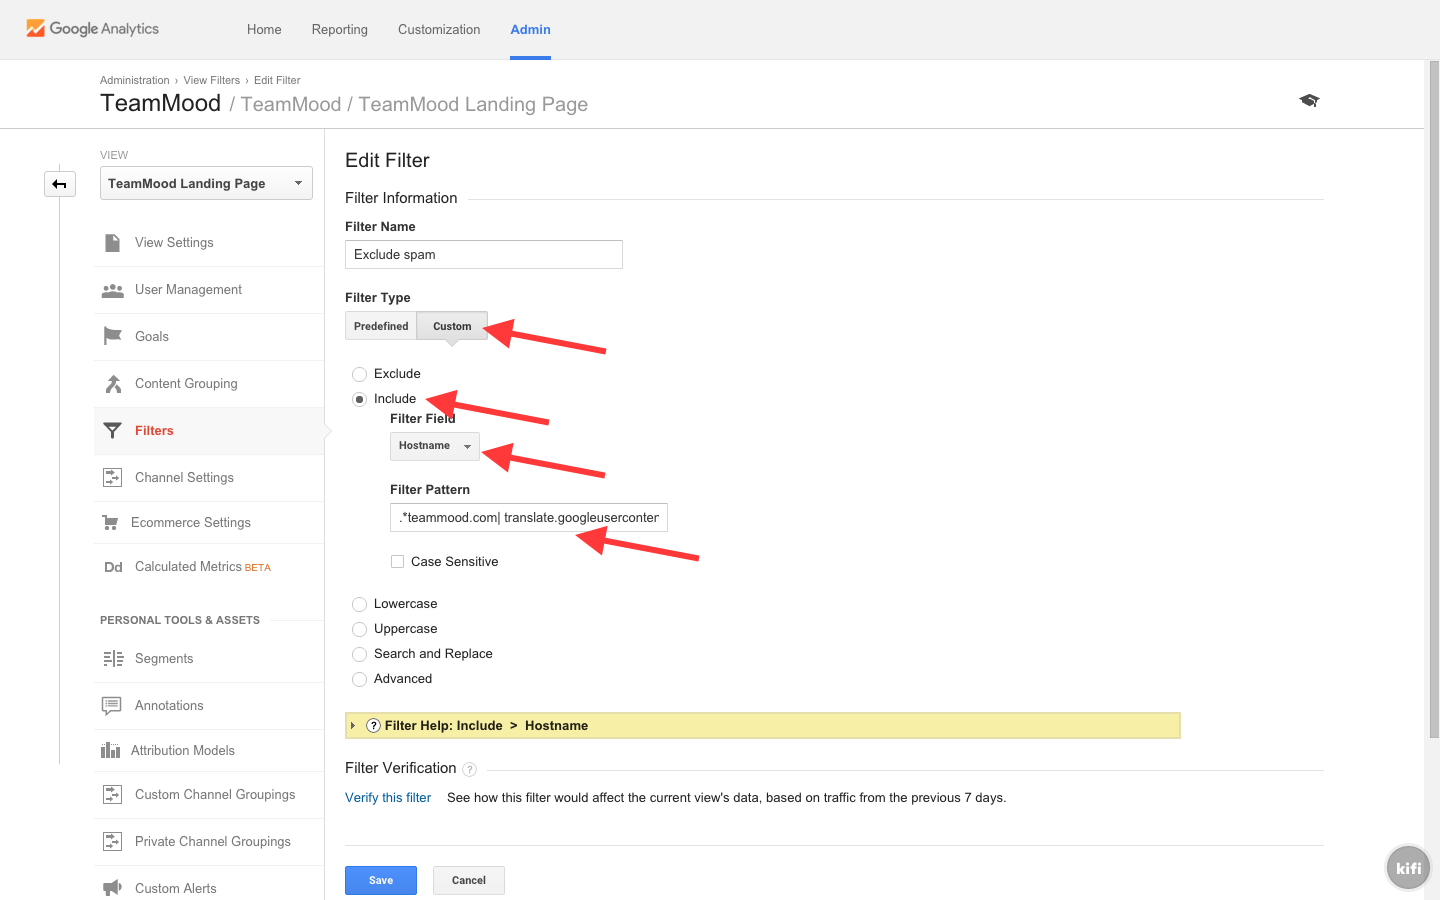Go to View Filters breadcrumb
Viewport: 1440px width, 900px height.
[x=212, y=80]
